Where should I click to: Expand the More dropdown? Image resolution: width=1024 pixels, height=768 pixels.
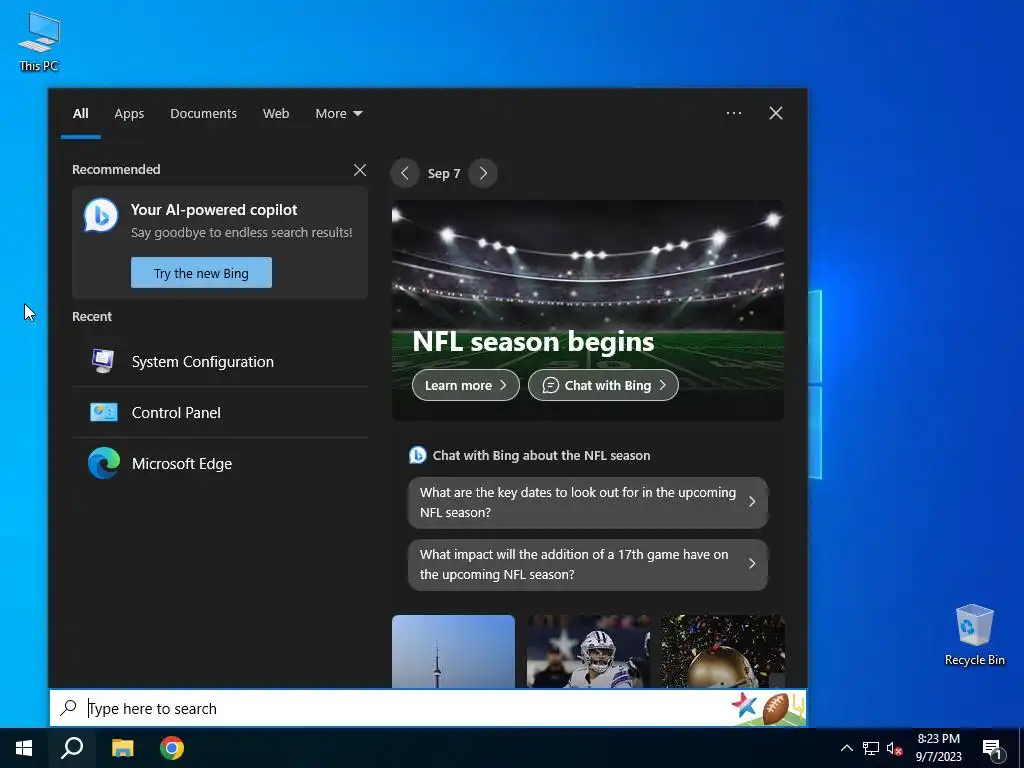point(338,114)
